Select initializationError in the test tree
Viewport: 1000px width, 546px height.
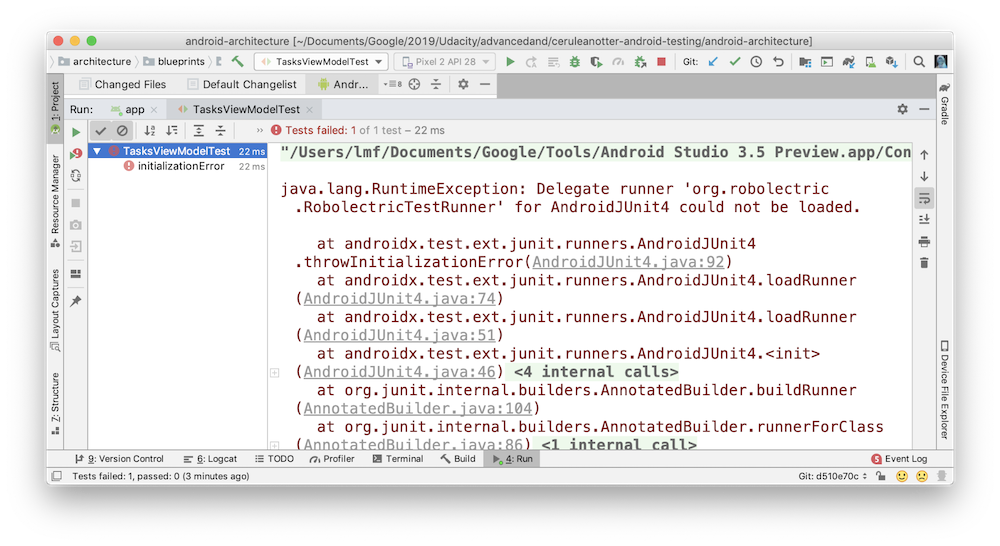(x=180, y=166)
